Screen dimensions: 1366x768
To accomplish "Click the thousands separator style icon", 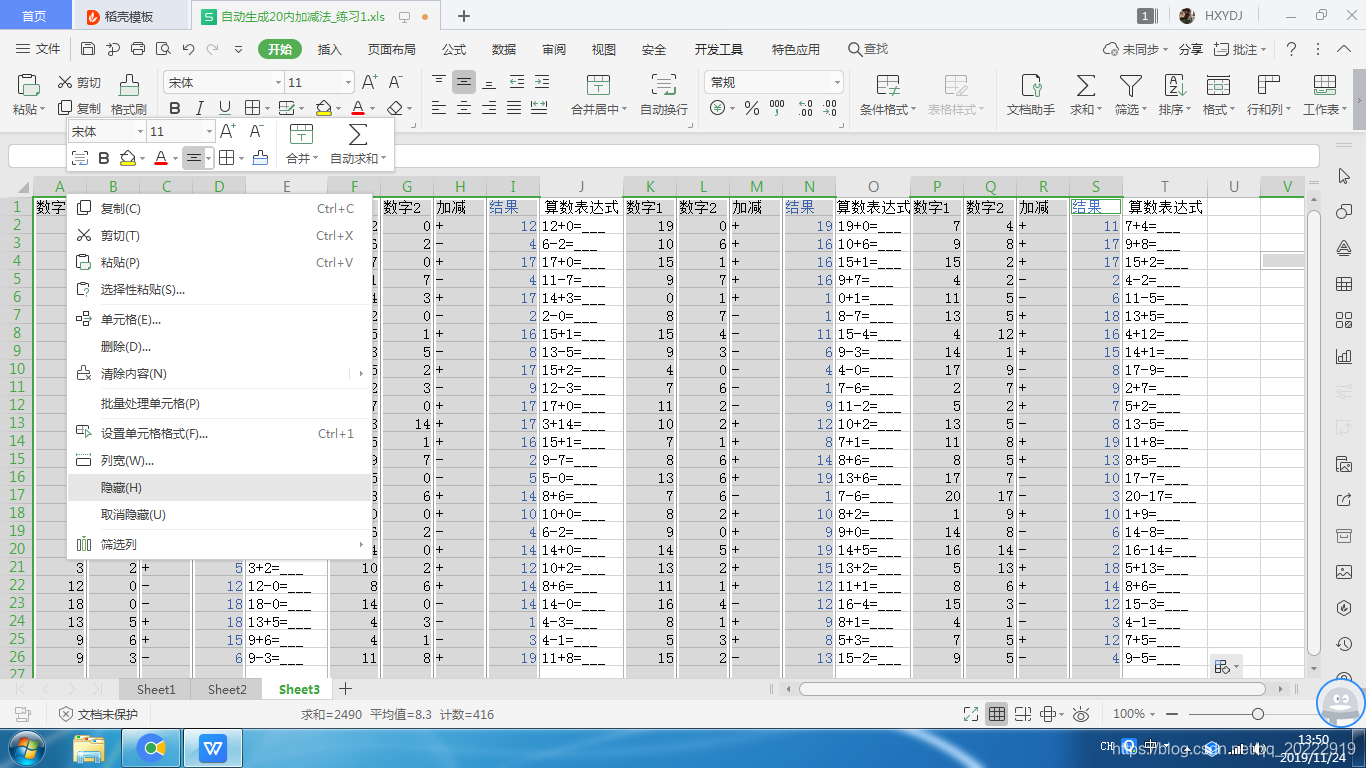I will 777,108.
